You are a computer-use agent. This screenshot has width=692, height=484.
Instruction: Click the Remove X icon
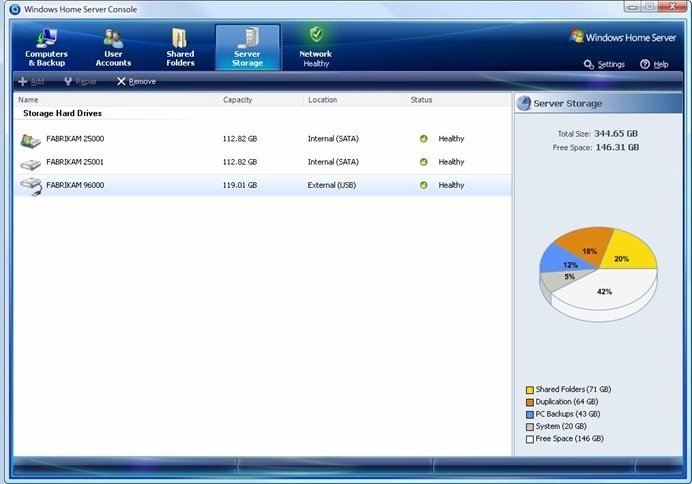pos(121,82)
